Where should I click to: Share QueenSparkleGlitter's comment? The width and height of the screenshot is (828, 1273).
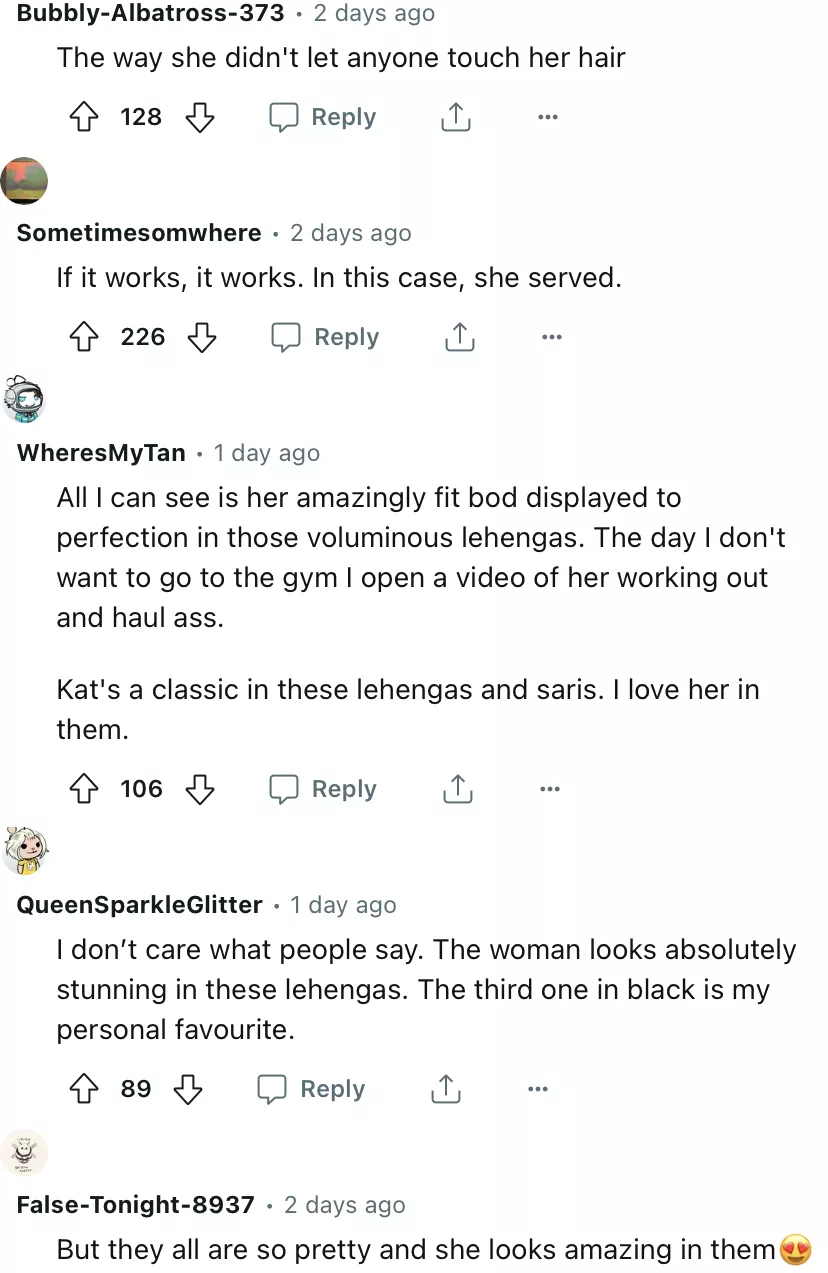446,1089
